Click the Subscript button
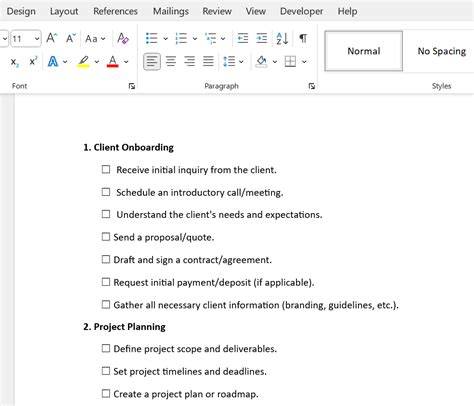Viewport: 474px width, 406px height. [14, 62]
